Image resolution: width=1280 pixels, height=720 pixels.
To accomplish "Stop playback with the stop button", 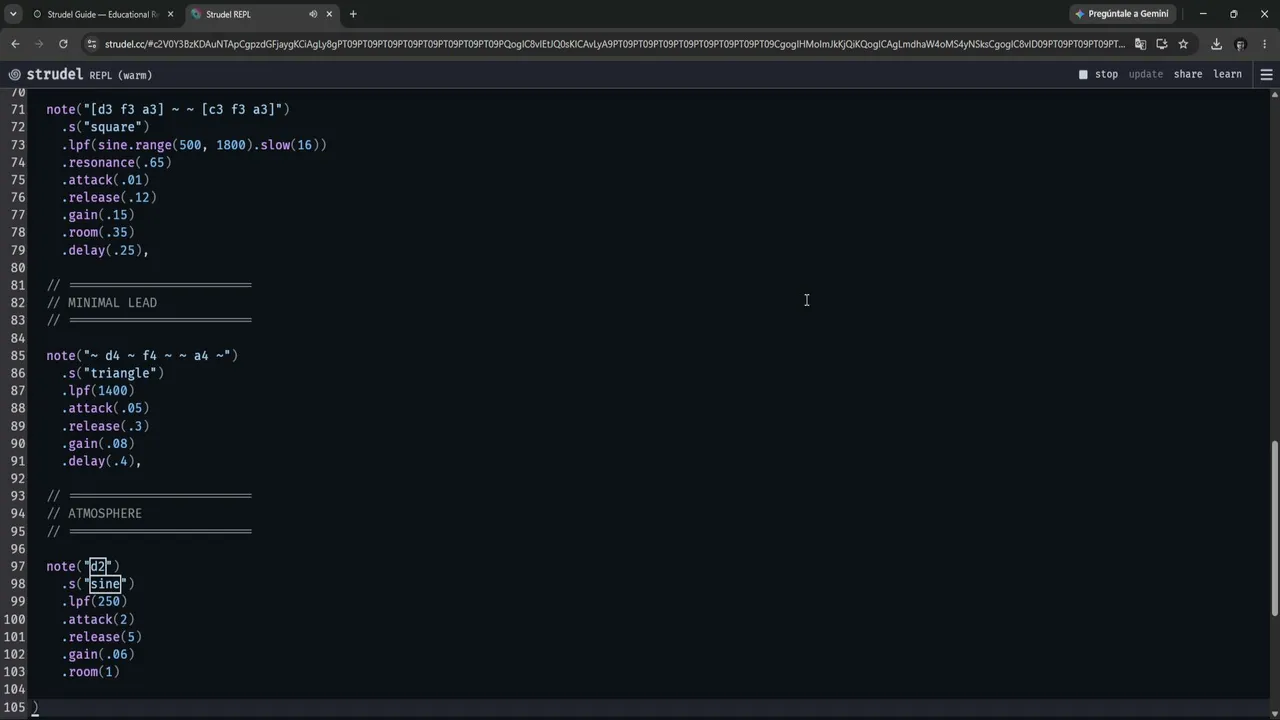I will coord(1098,74).
